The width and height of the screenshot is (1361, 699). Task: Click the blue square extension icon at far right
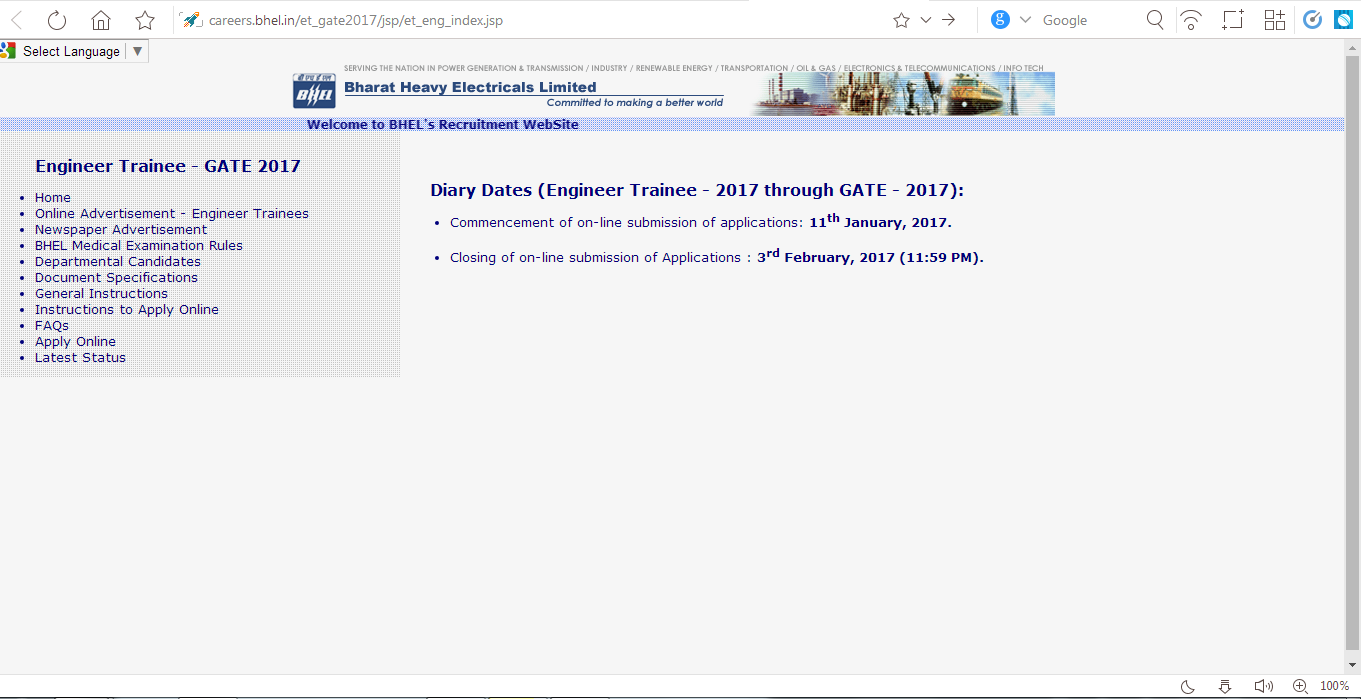(x=1343, y=20)
